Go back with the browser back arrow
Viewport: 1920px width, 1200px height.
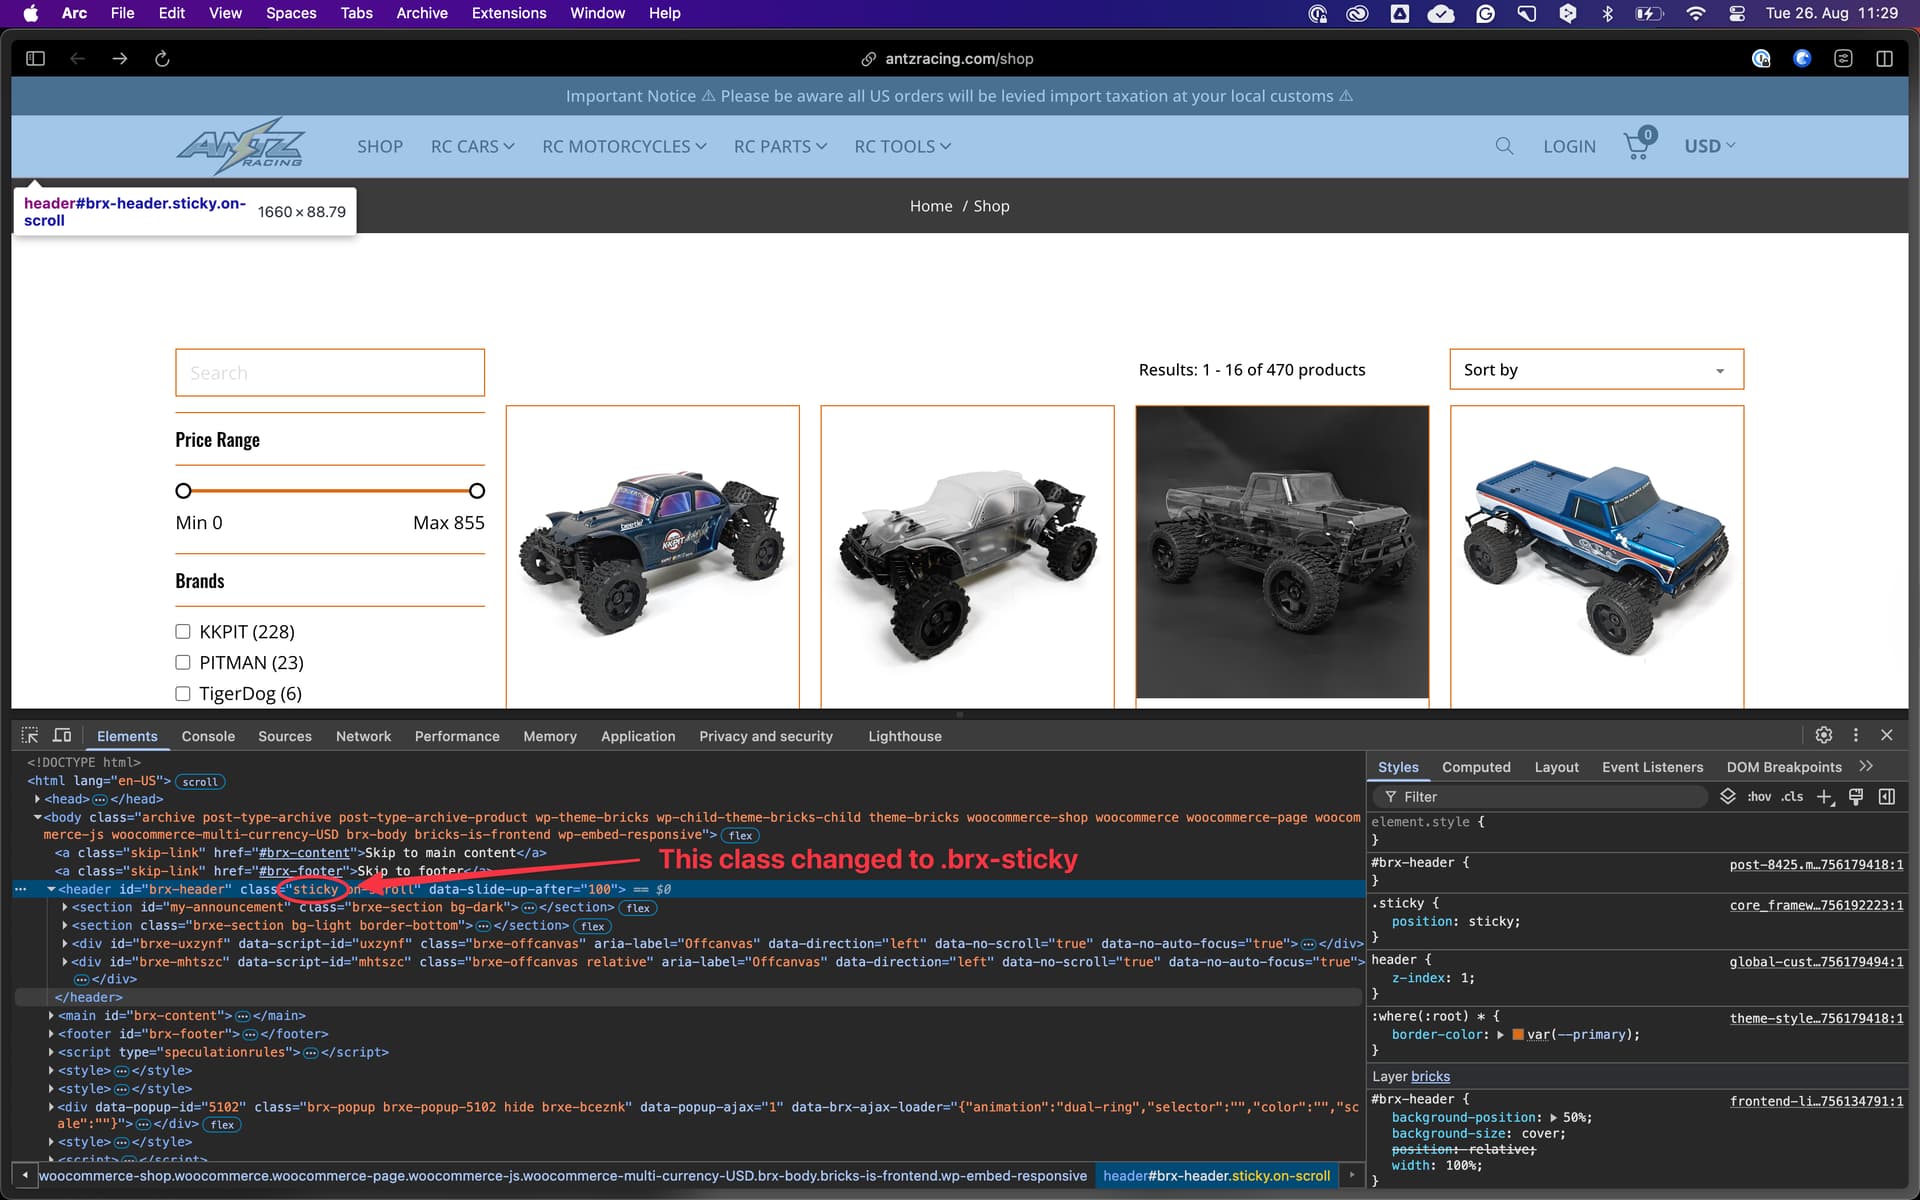[x=77, y=59]
